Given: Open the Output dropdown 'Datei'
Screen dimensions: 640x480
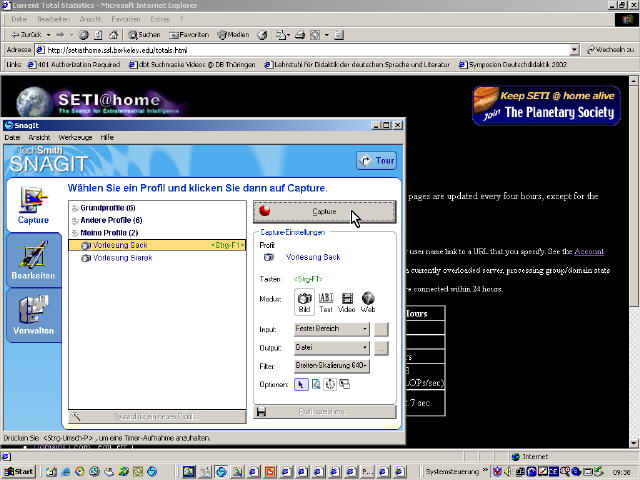Looking at the screenshot, I should pos(332,347).
